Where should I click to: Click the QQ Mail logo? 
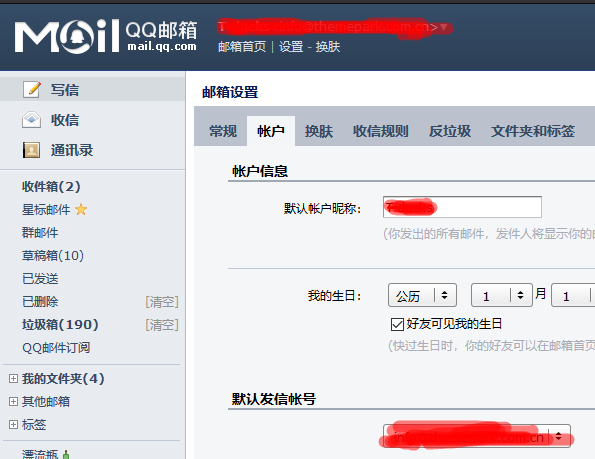(x=106, y=36)
